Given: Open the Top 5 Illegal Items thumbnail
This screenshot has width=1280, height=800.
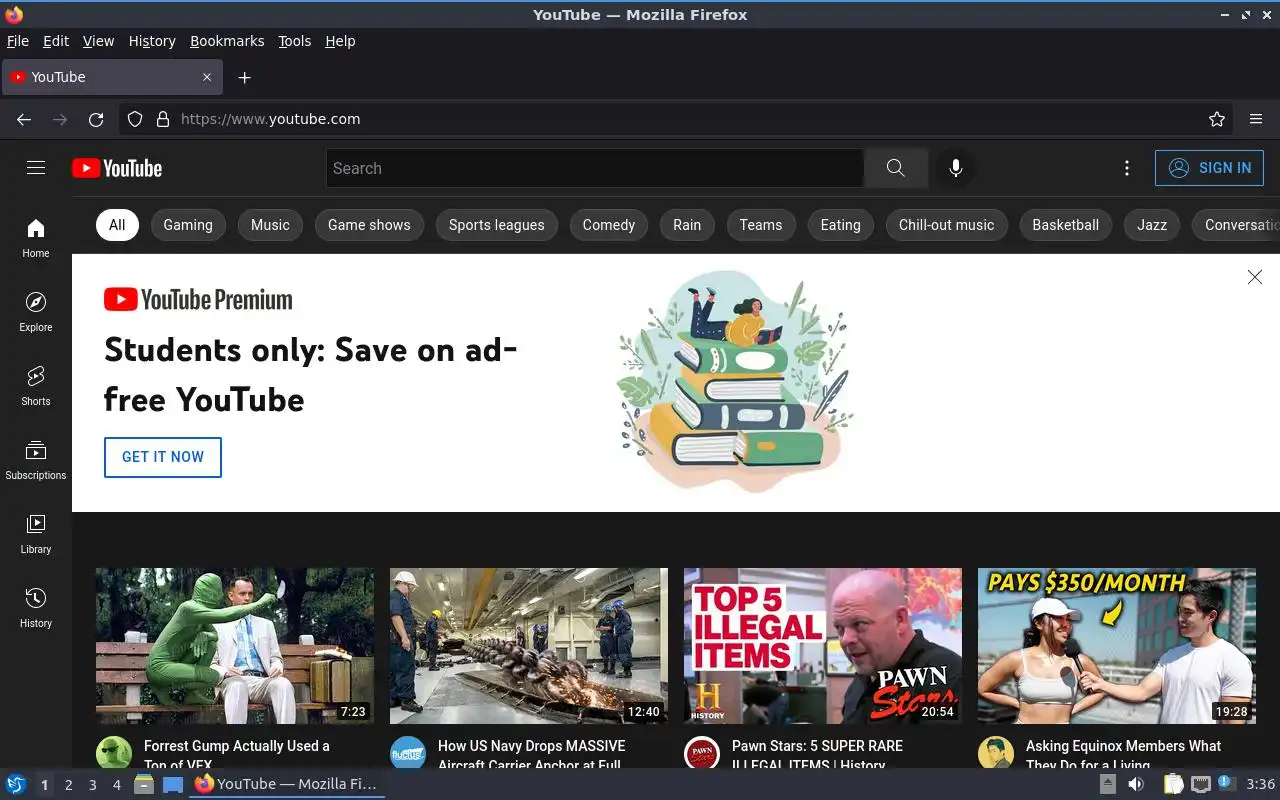Looking at the screenshot, I should pos(823,646).
